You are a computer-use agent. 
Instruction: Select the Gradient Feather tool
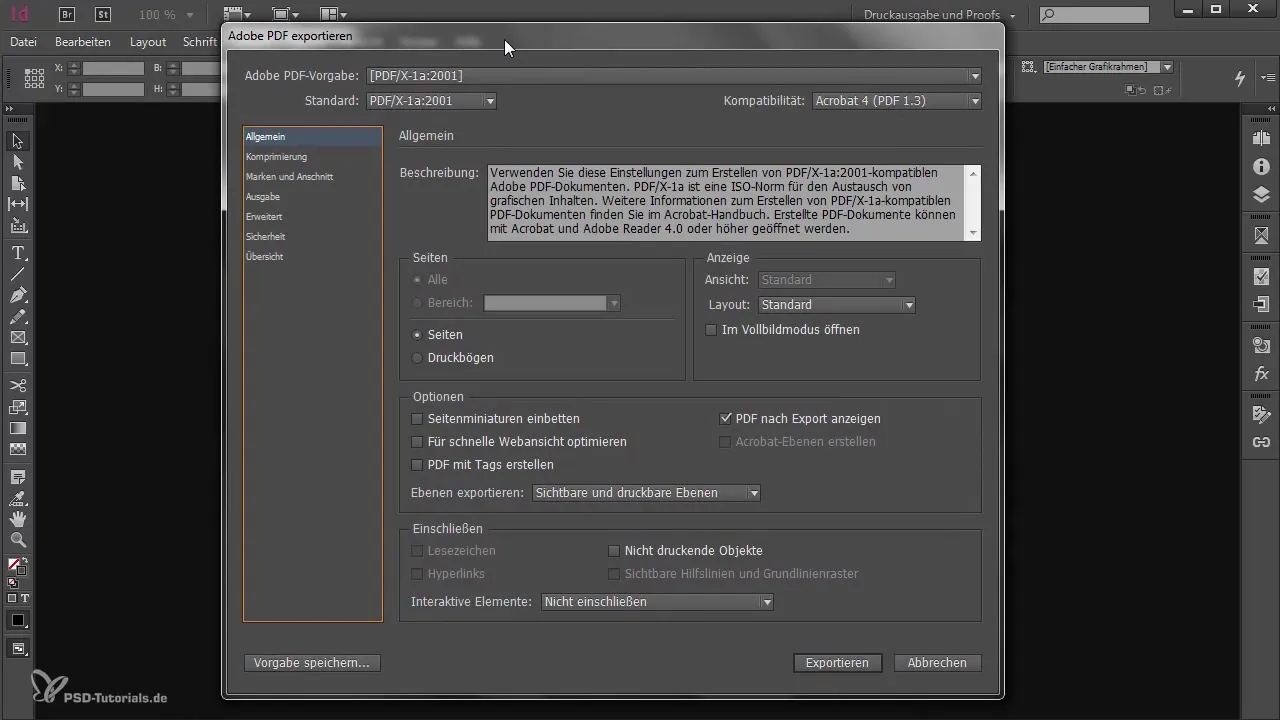[18, 449]
